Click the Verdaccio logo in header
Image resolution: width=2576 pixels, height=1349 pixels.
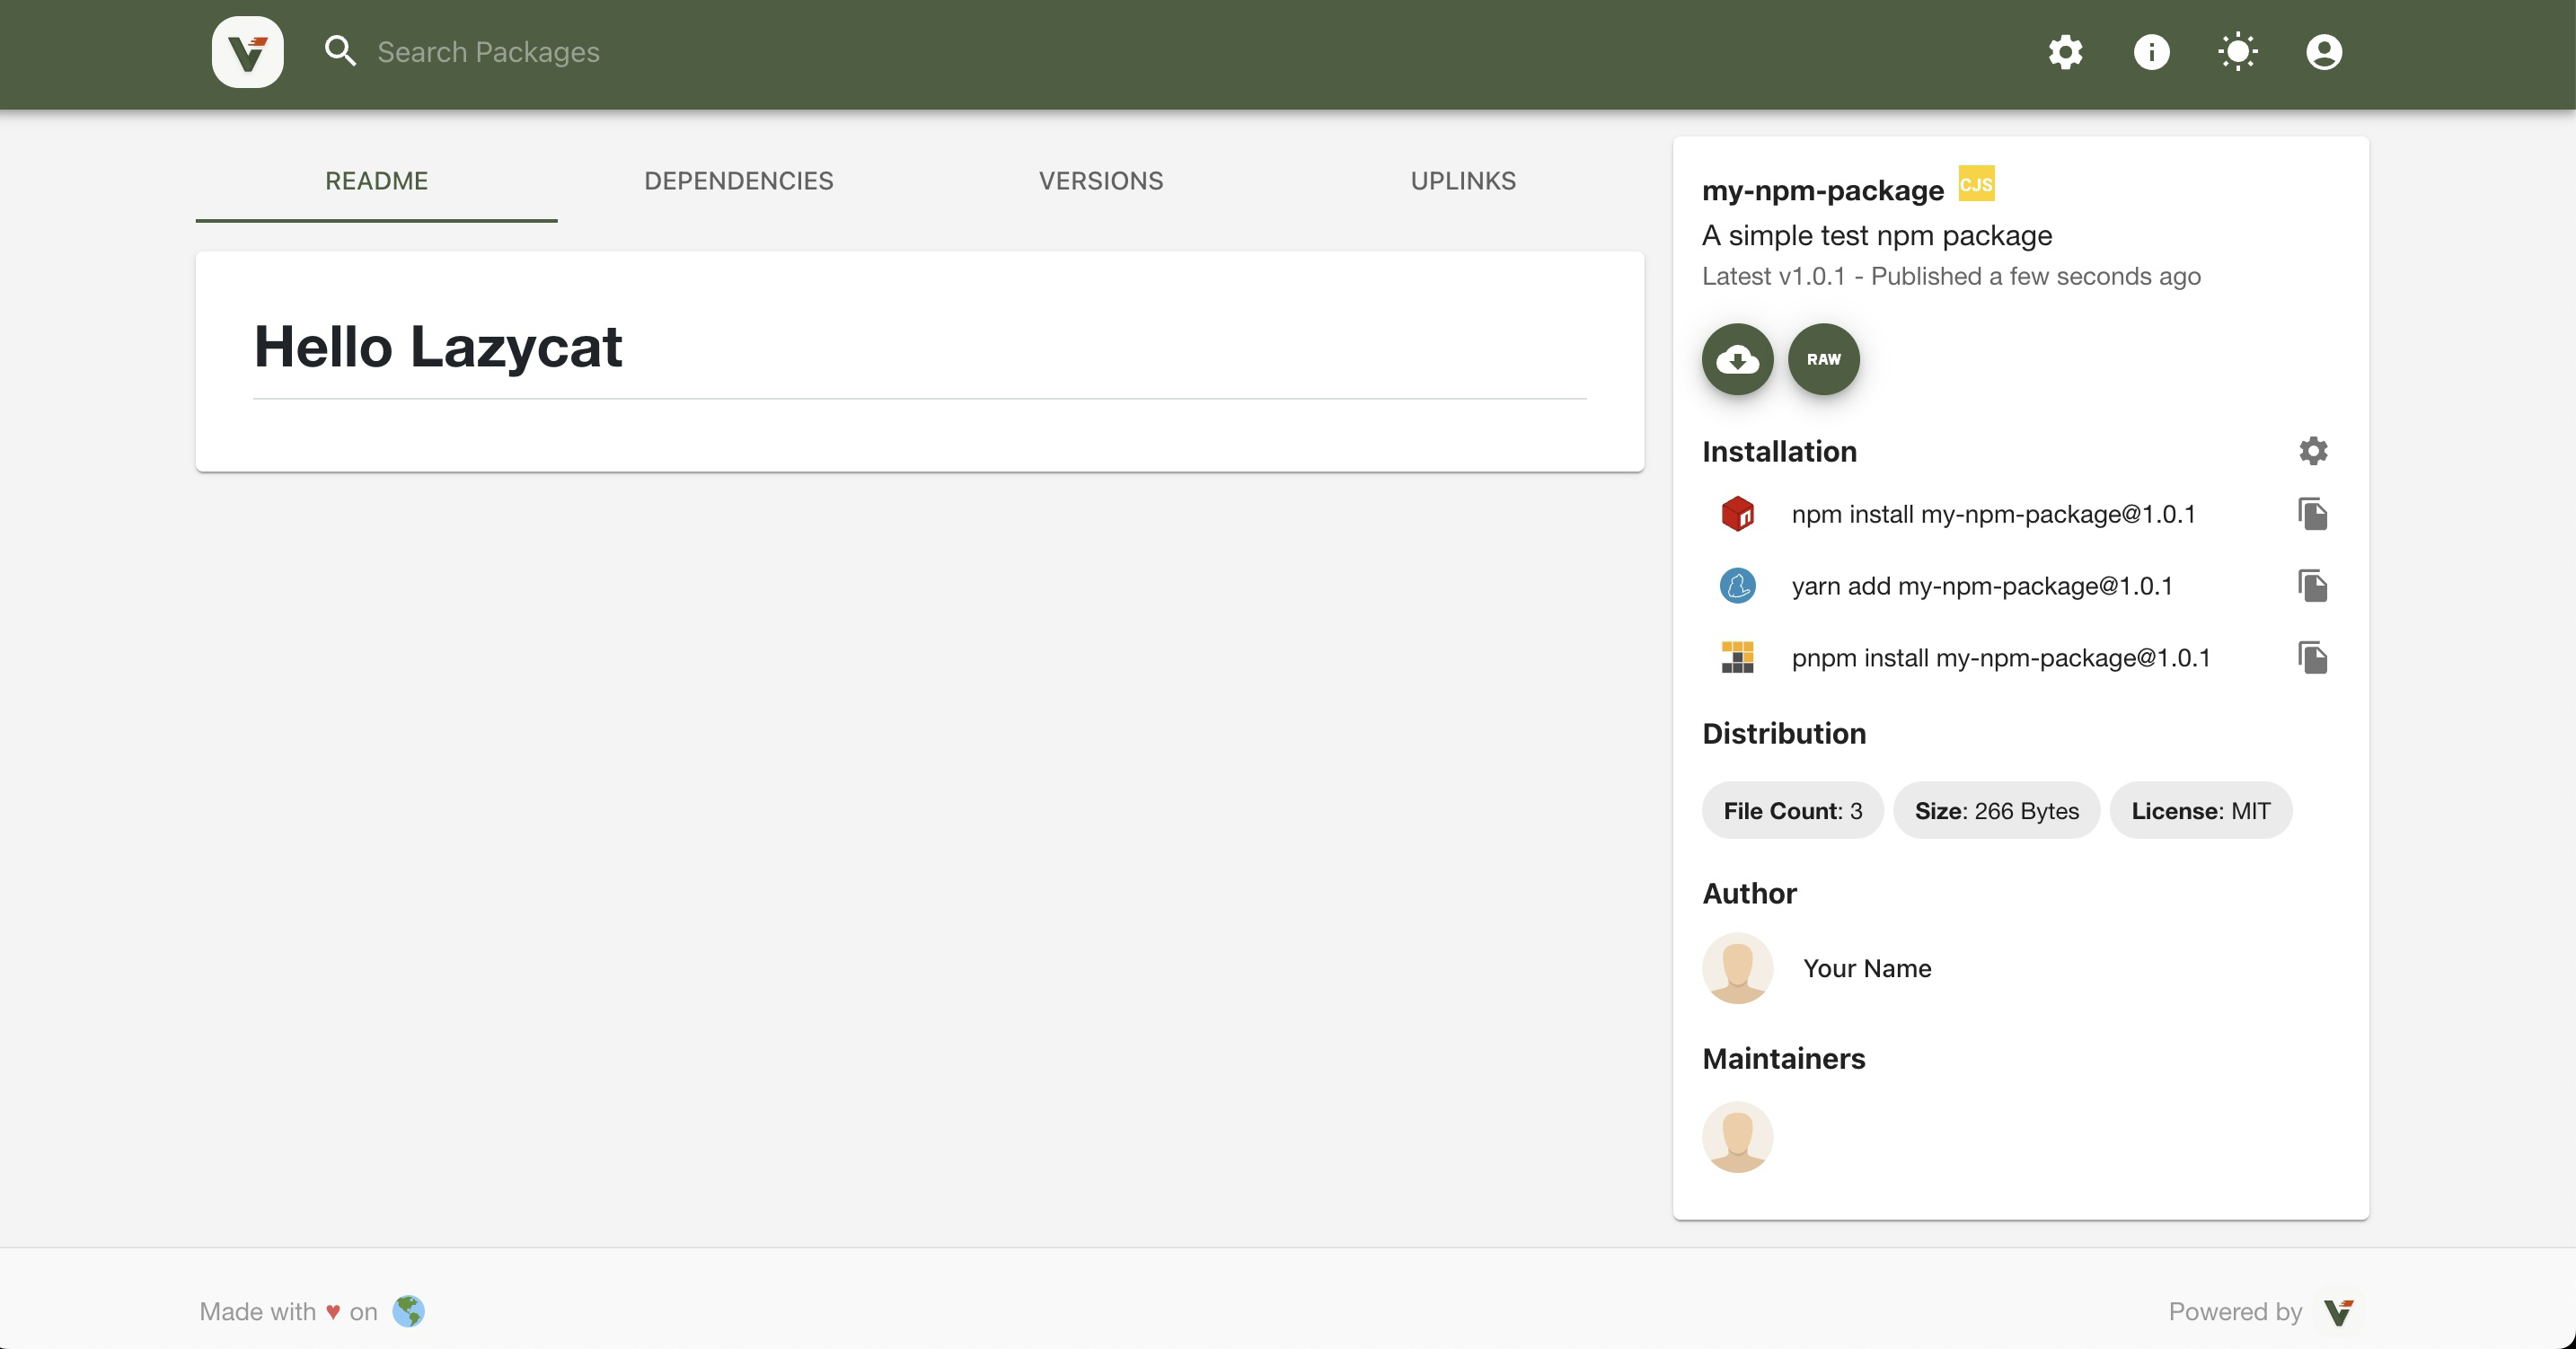[247, 52]
